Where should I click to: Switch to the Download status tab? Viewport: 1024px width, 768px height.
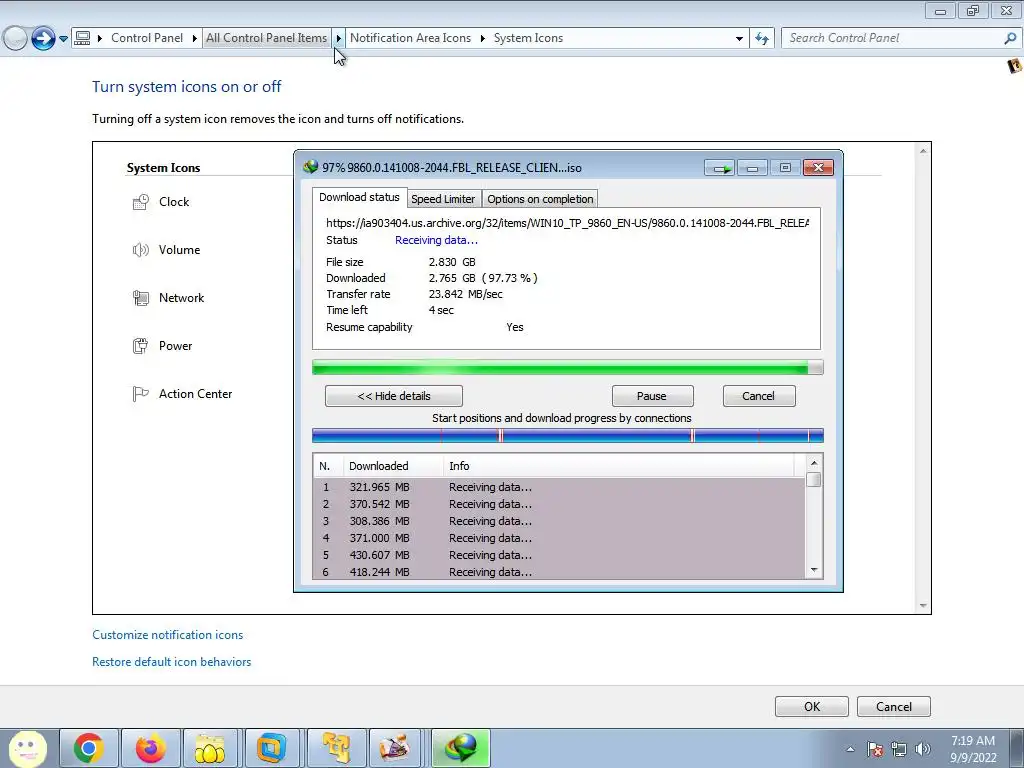[359, 197]
